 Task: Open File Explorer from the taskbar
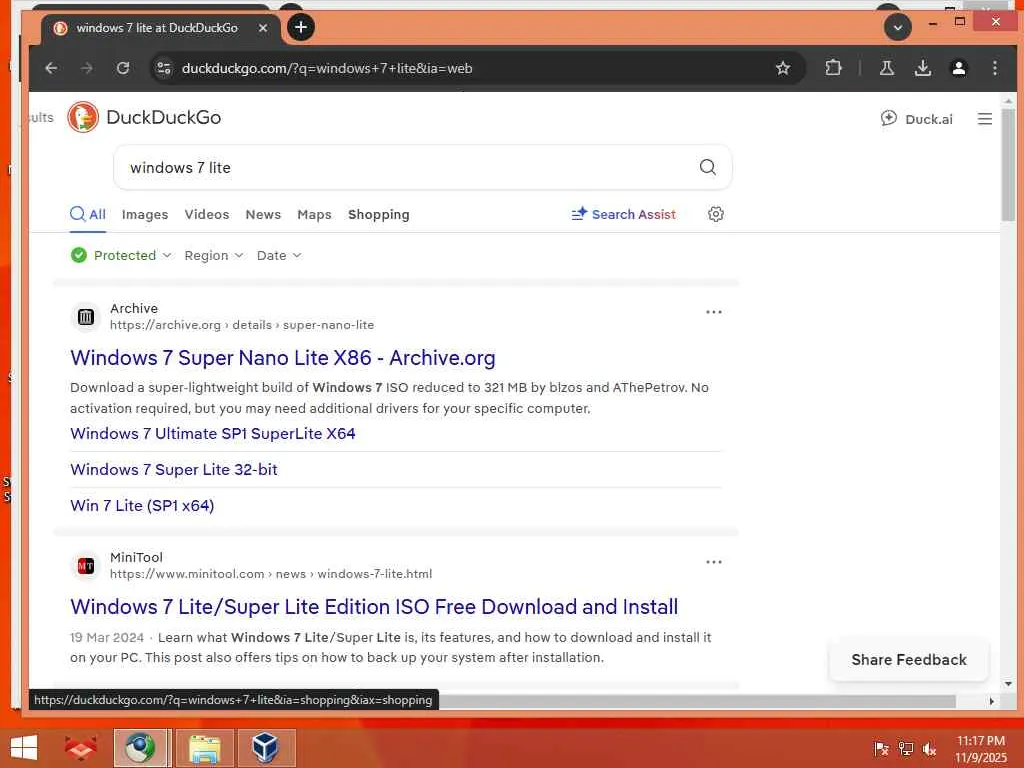204,748
